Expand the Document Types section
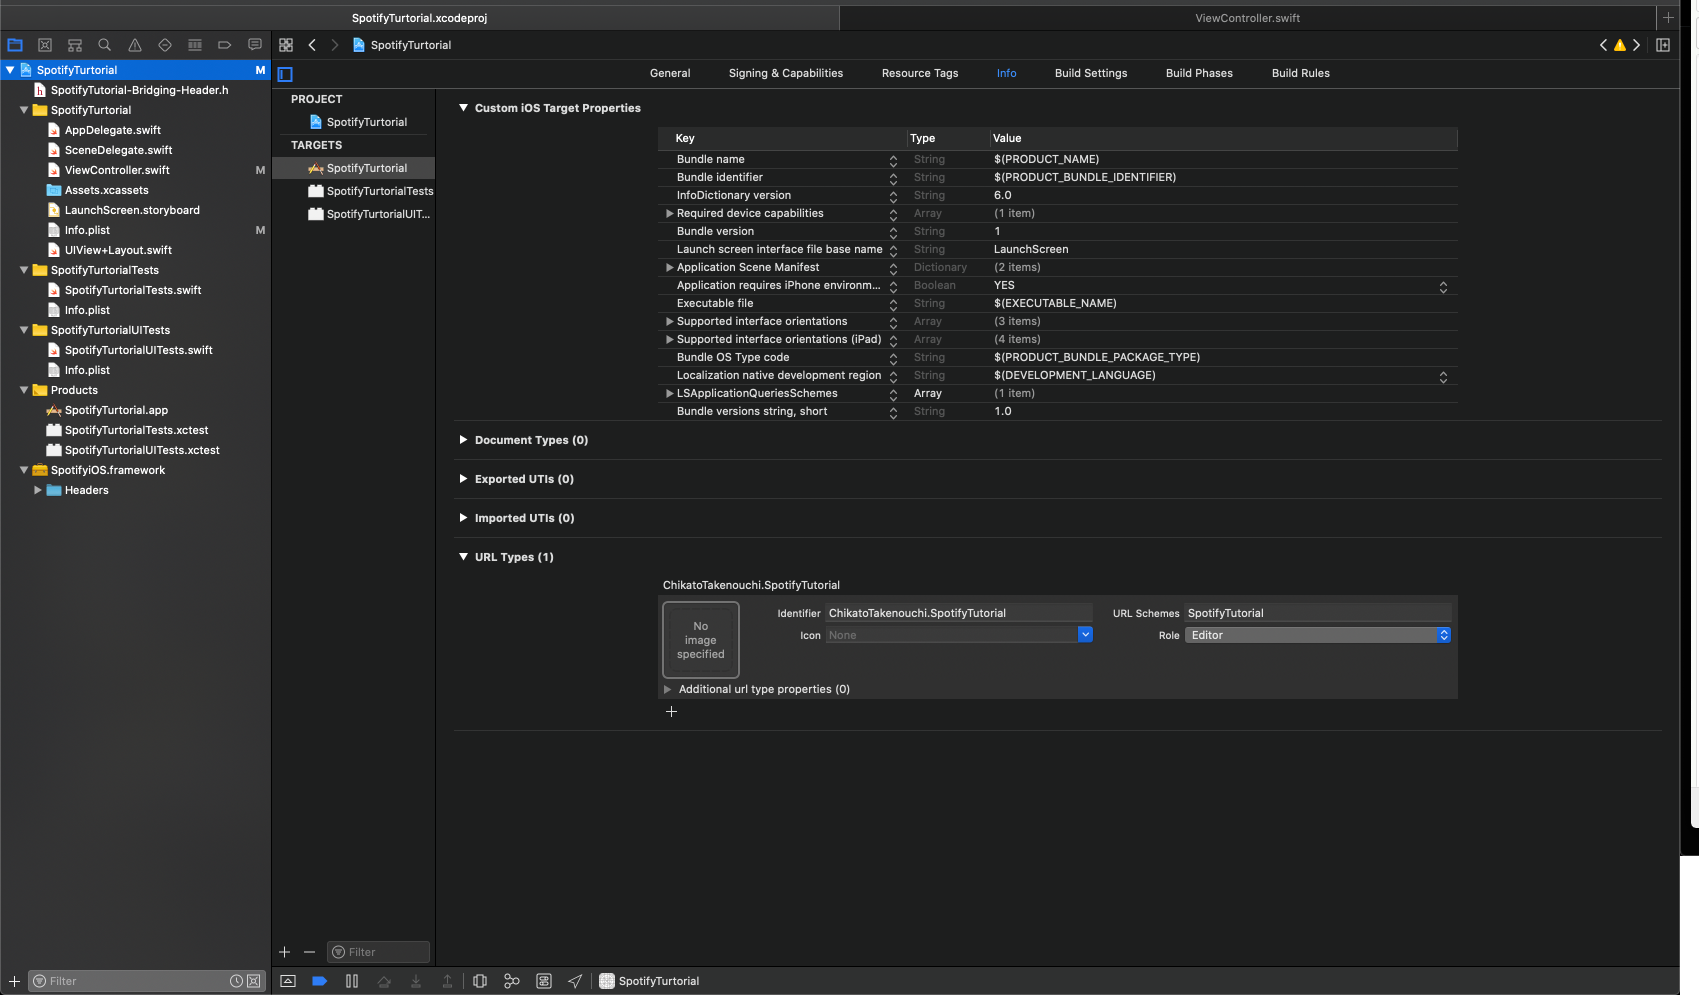The width and height of the screenshot is (1699, 995). (x=463, y=440)
